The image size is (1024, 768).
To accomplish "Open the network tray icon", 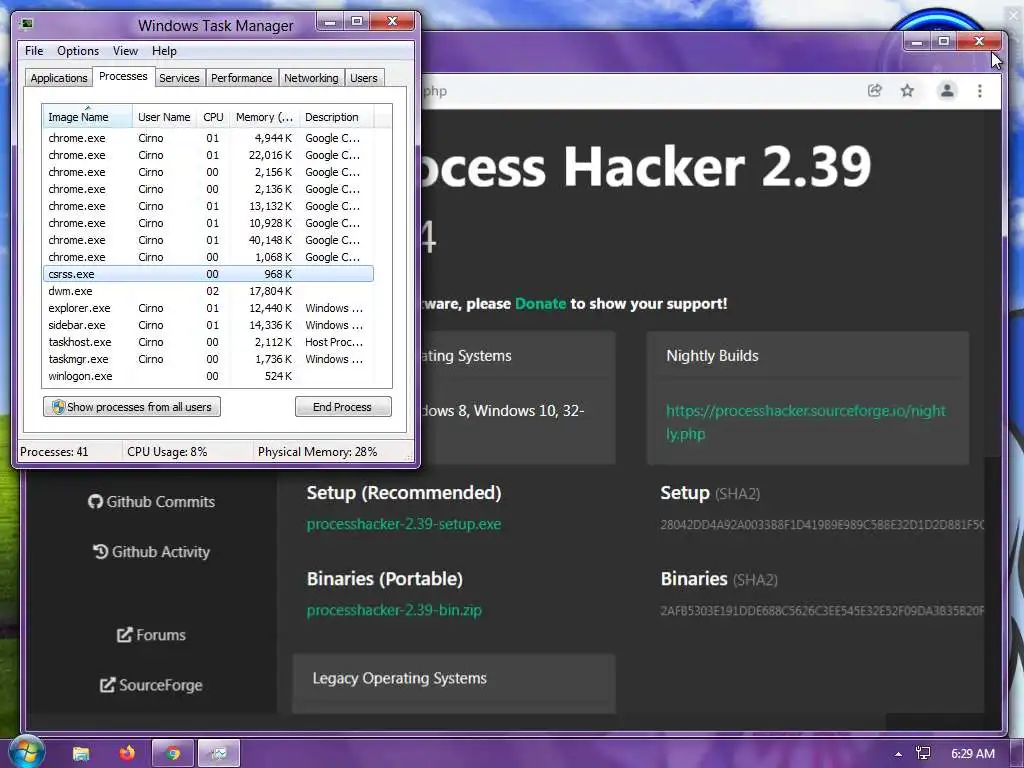I will [923, 753].
